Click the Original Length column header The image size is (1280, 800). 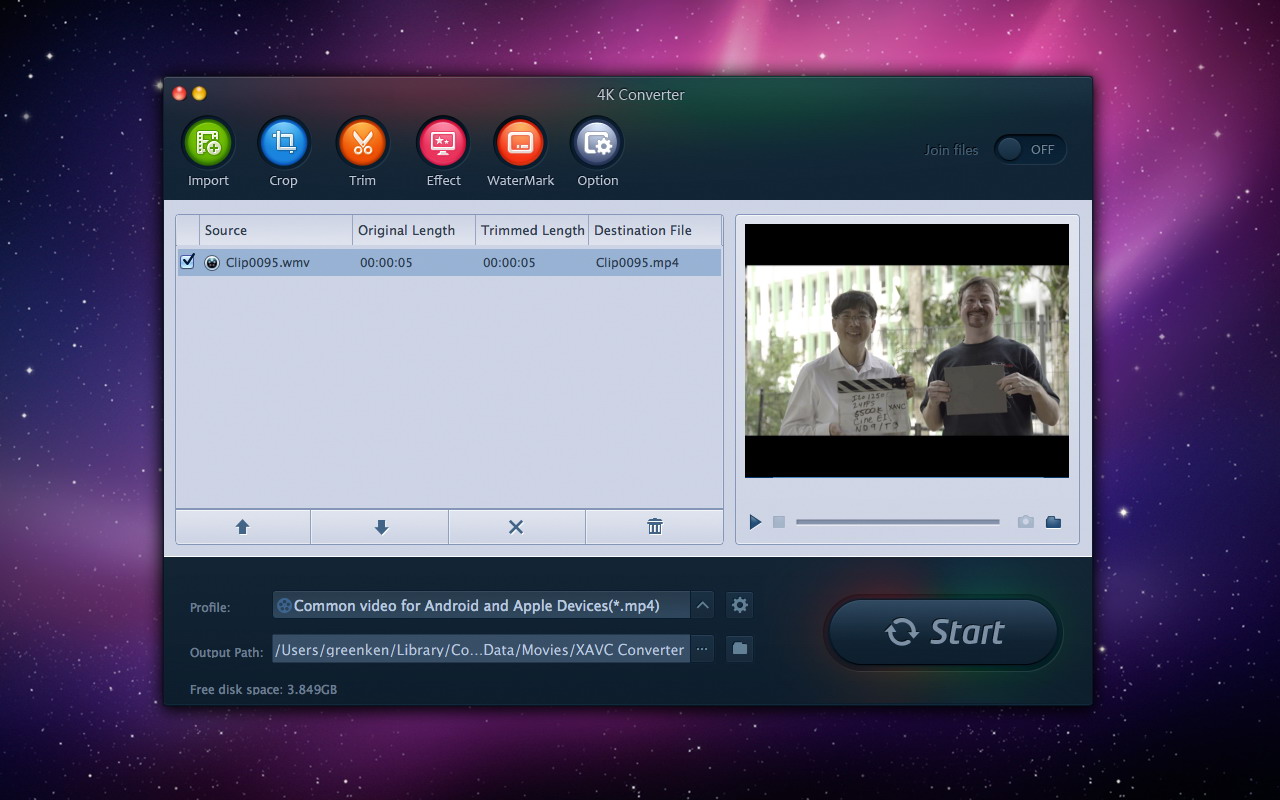[414, 230]
